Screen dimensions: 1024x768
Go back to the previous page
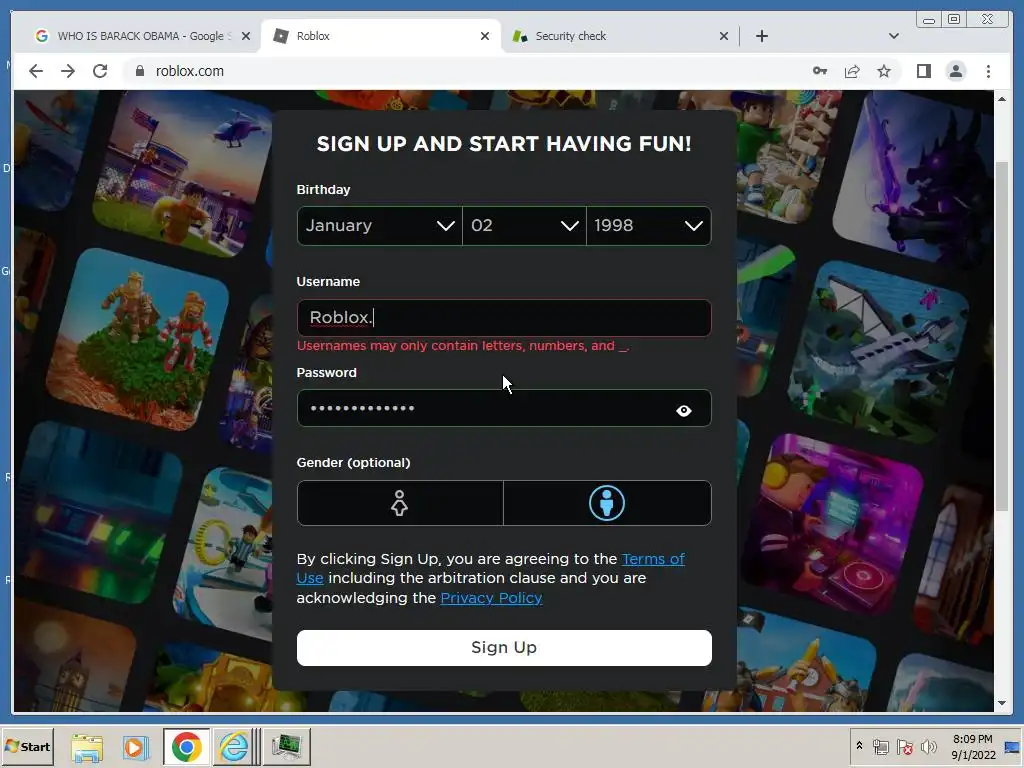click(x=36, y=71)
